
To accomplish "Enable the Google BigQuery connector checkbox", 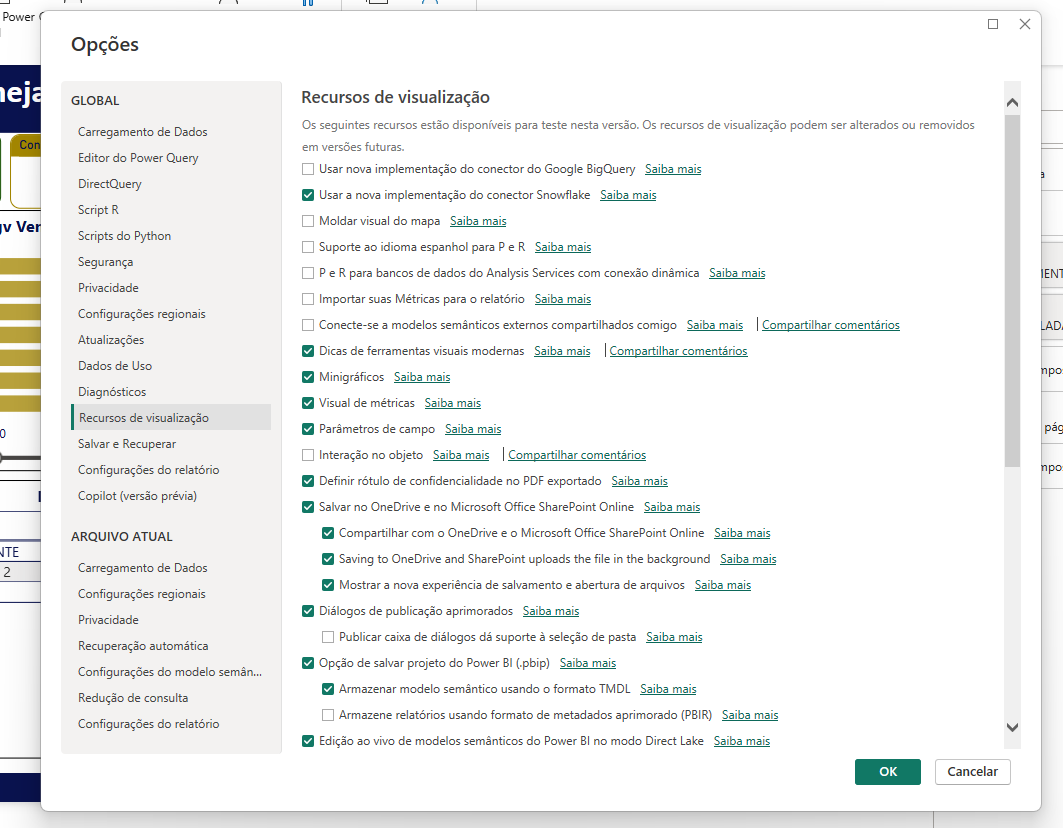I will pos(308,169).
